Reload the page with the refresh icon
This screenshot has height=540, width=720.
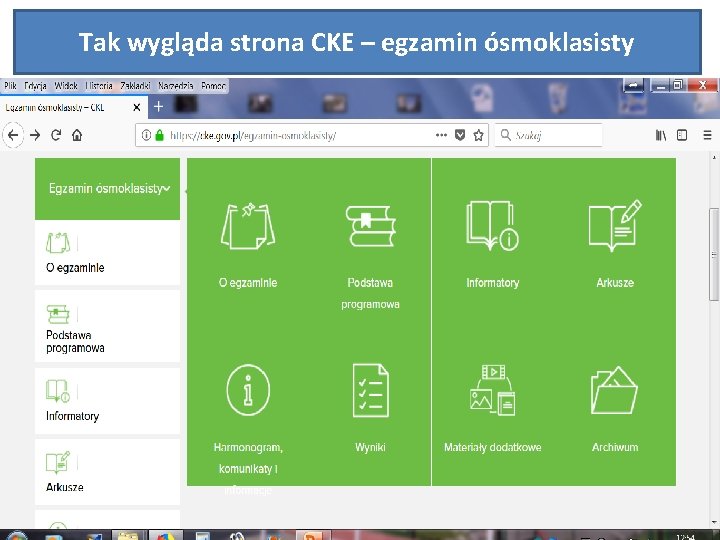point(56,135)
